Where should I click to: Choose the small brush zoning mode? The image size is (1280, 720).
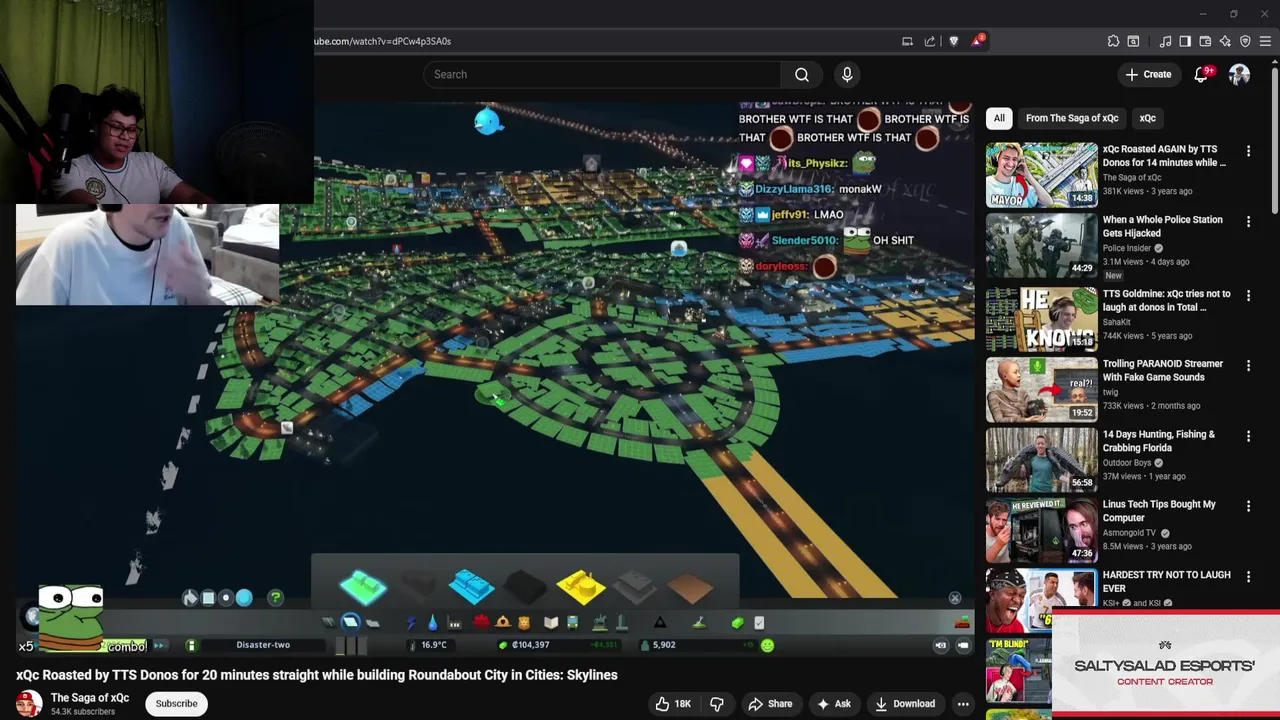point(226,597)
